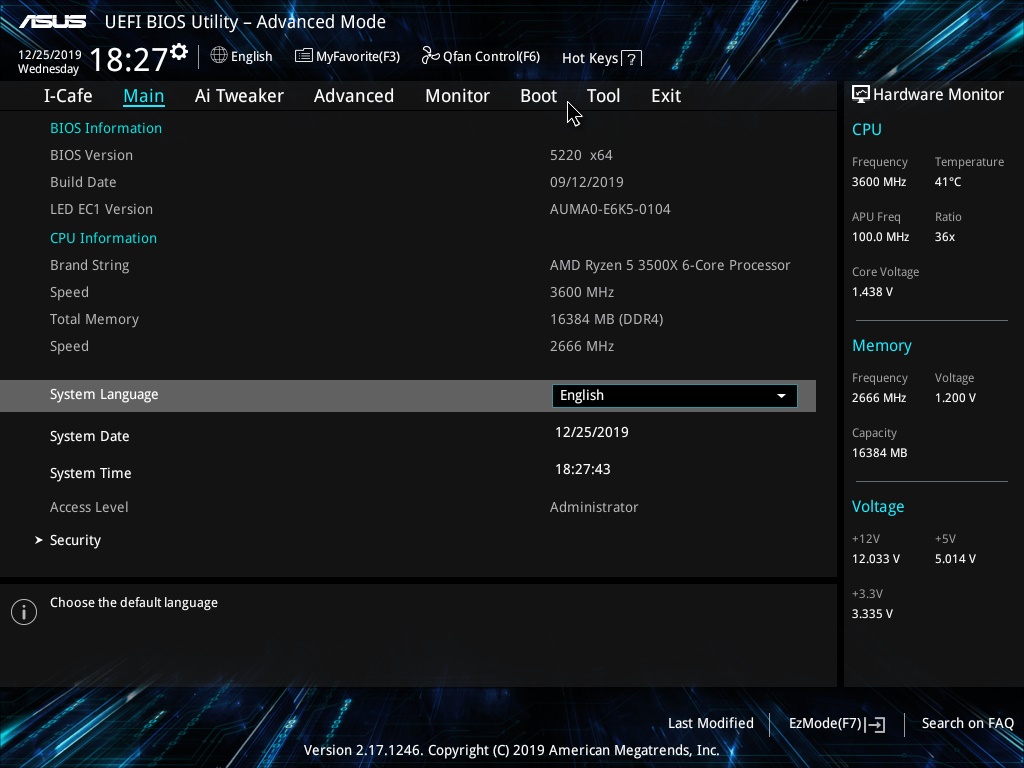Click the System Language dropdown arrow
The height and width of the screenshot is (768, 1024).
(781, 396)
